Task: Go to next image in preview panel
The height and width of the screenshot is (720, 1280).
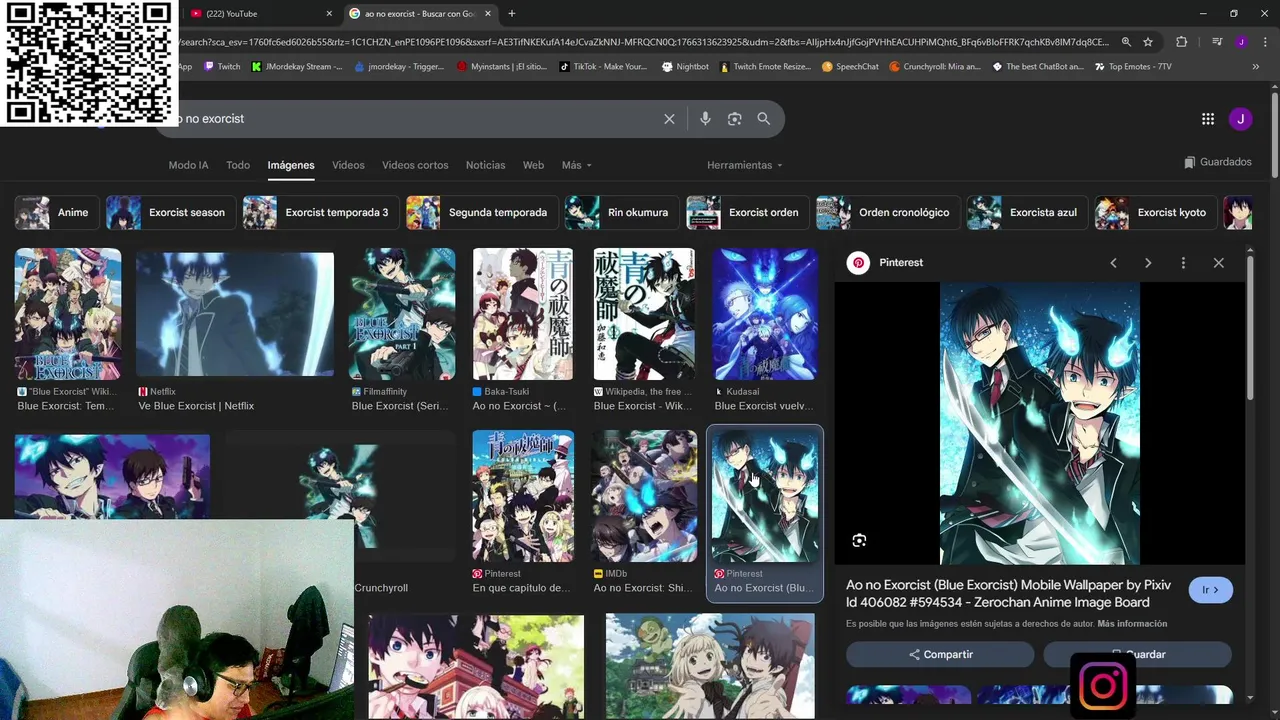Action: tap(1148, 263)
